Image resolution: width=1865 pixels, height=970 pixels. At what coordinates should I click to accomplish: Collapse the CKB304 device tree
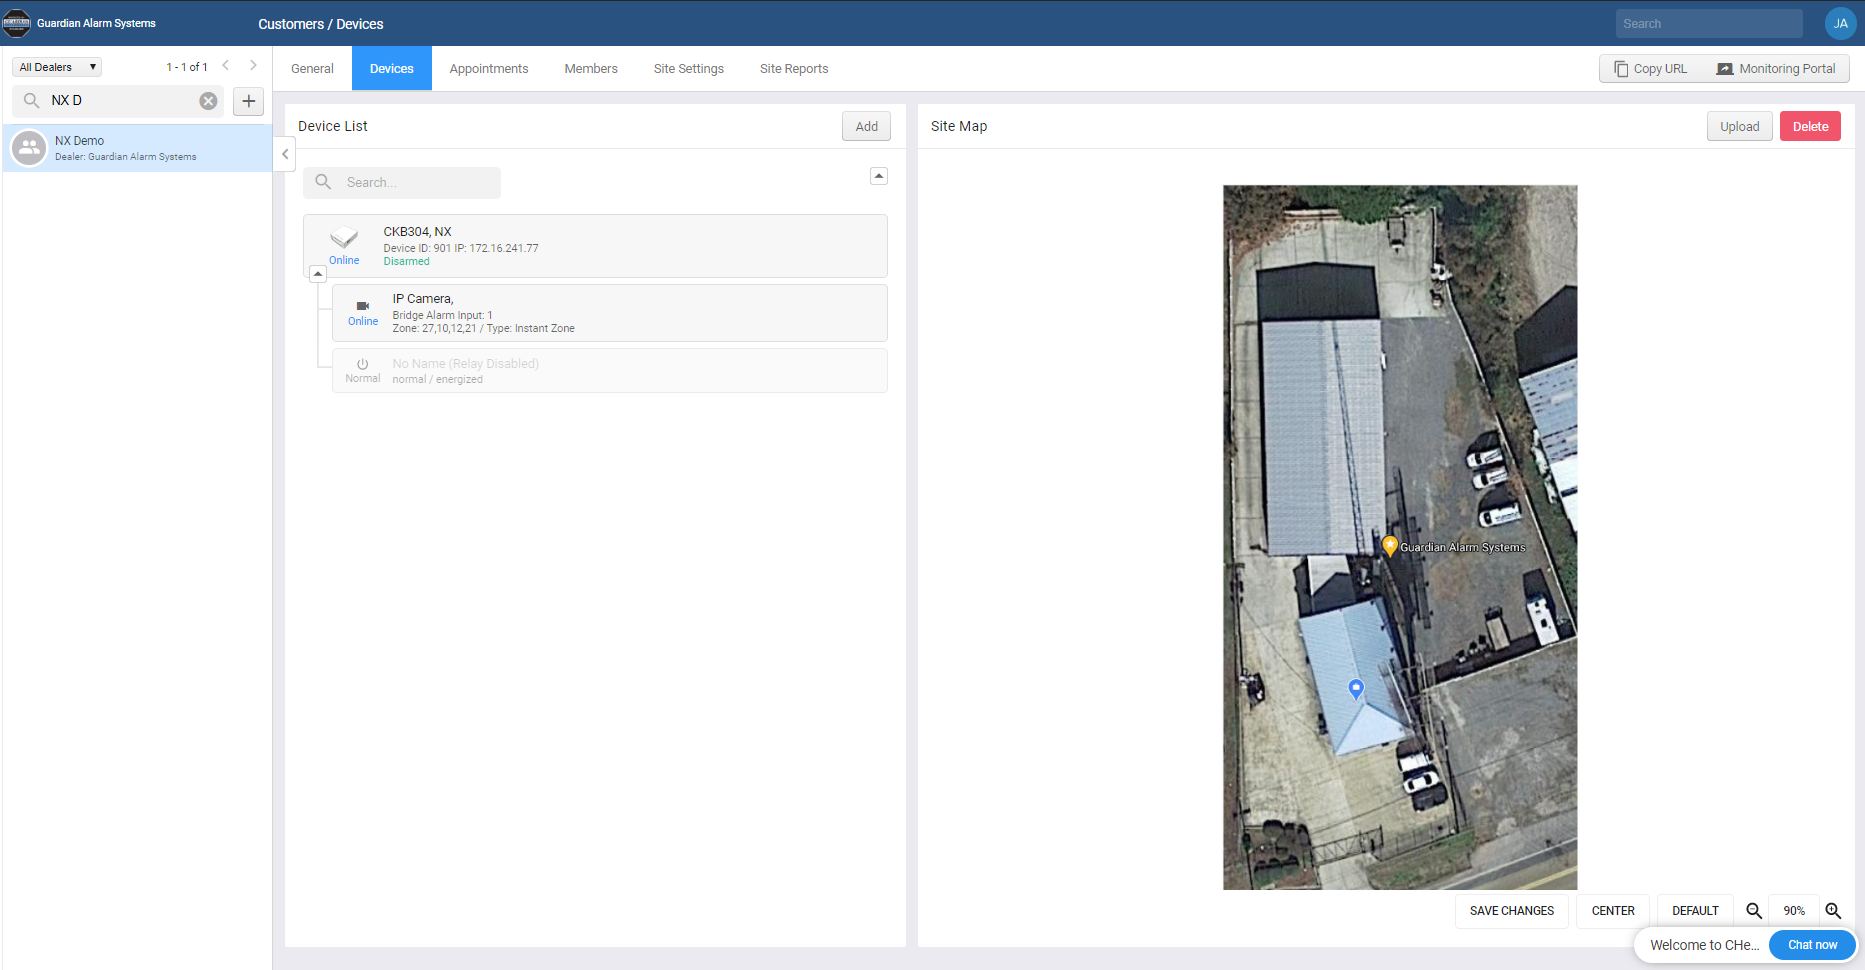pos(318,274)
